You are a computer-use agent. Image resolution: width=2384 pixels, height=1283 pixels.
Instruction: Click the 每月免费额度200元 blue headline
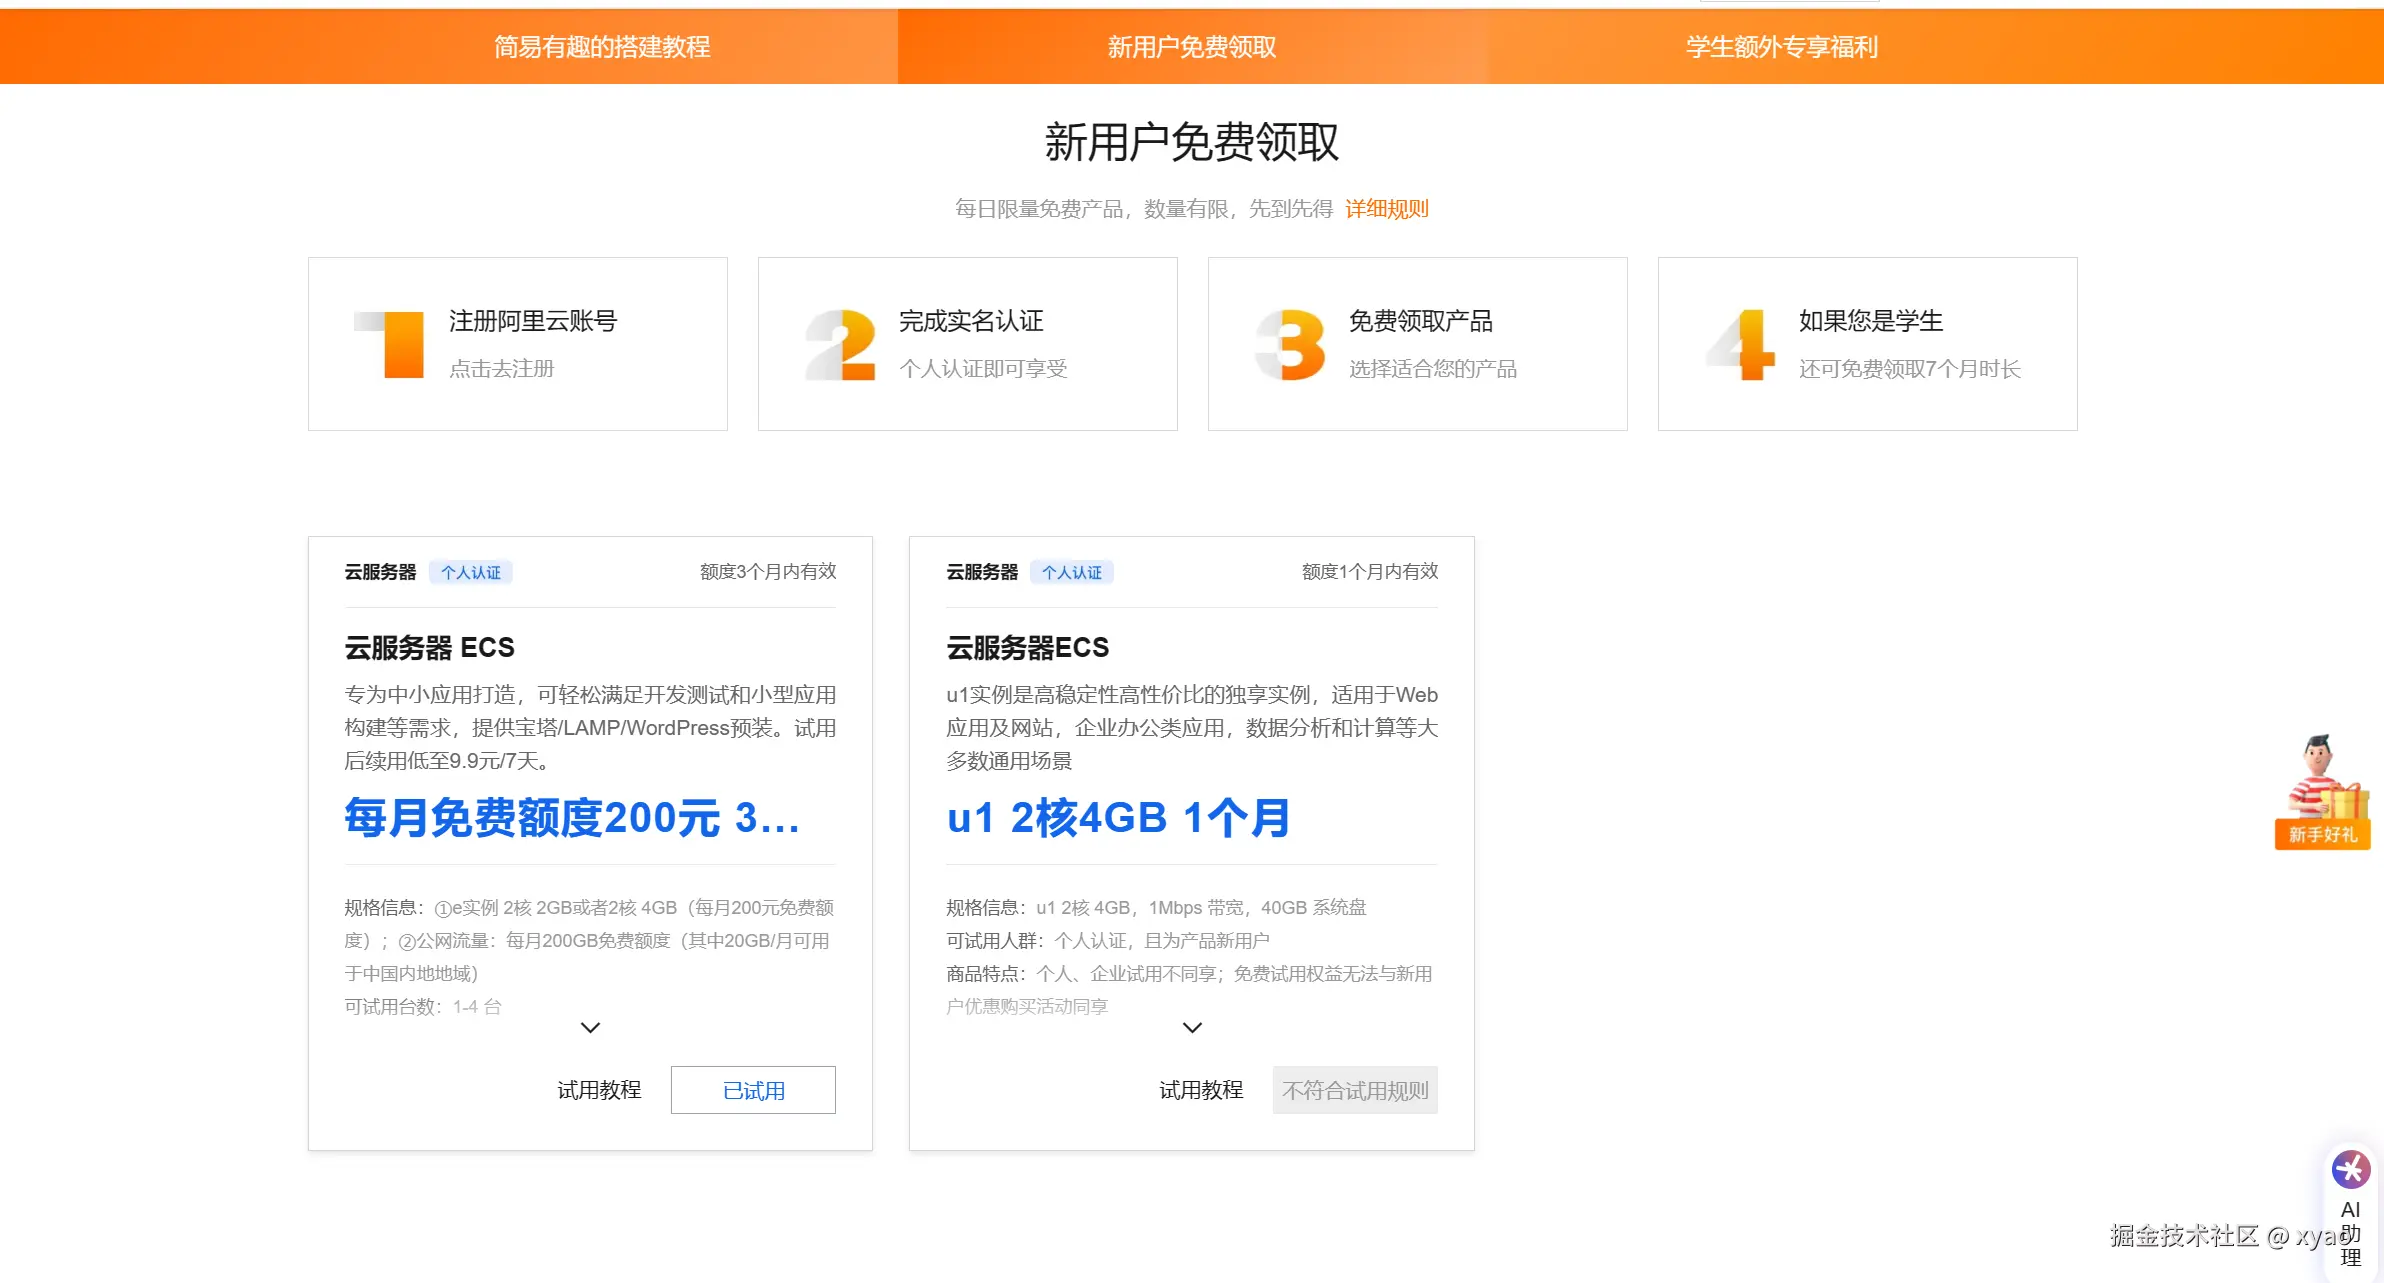click(x=572, y=818)
